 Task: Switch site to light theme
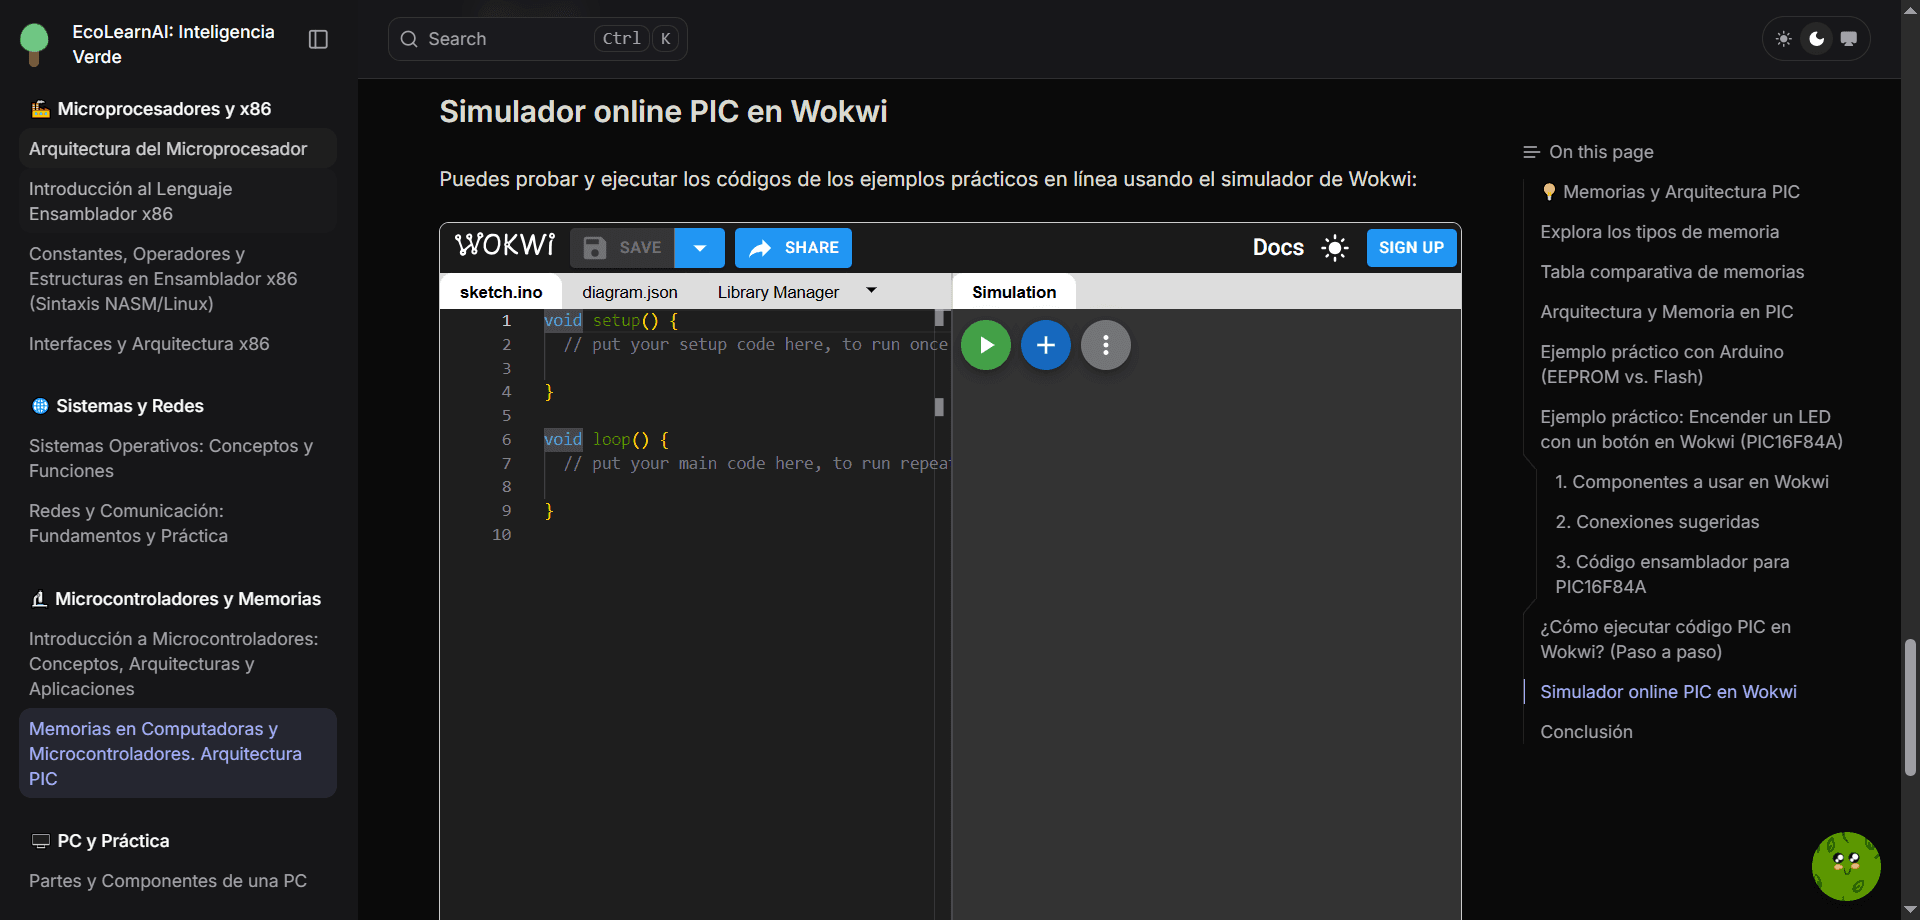[1783, 39]
